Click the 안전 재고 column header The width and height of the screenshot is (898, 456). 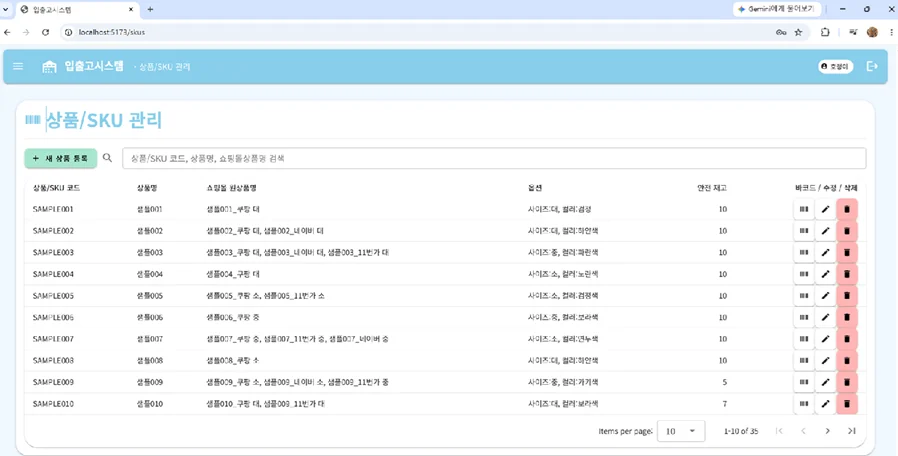tap(712, 188)
